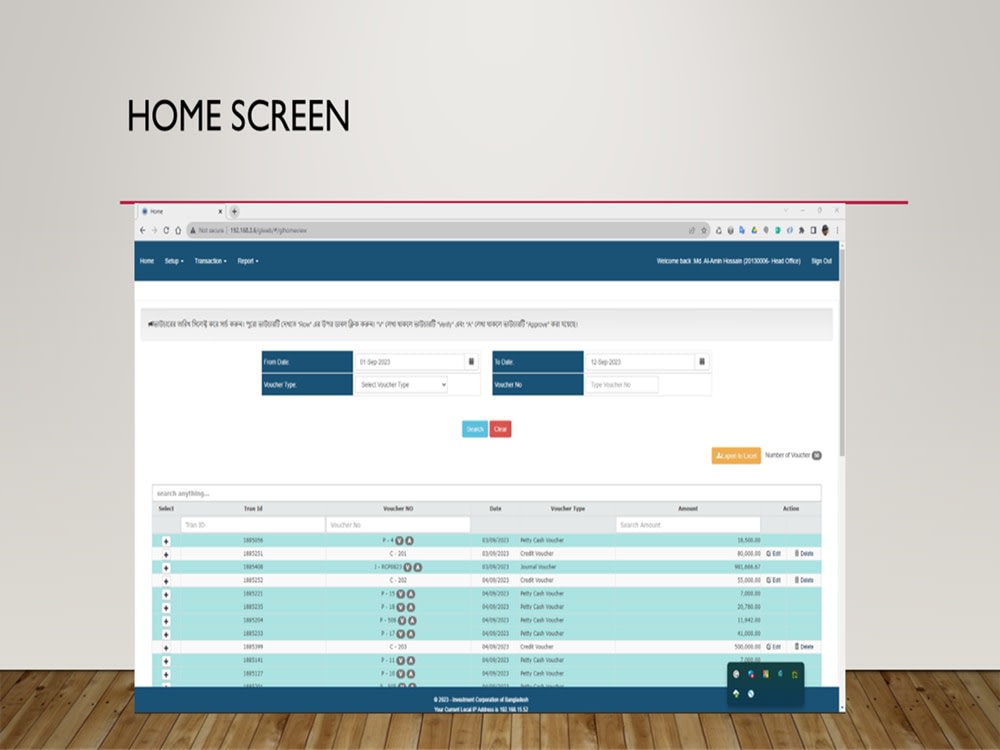Click the Sign Out link
Image resolution: width=1000 pixels, height=750 pixels.
pos(821,260)
